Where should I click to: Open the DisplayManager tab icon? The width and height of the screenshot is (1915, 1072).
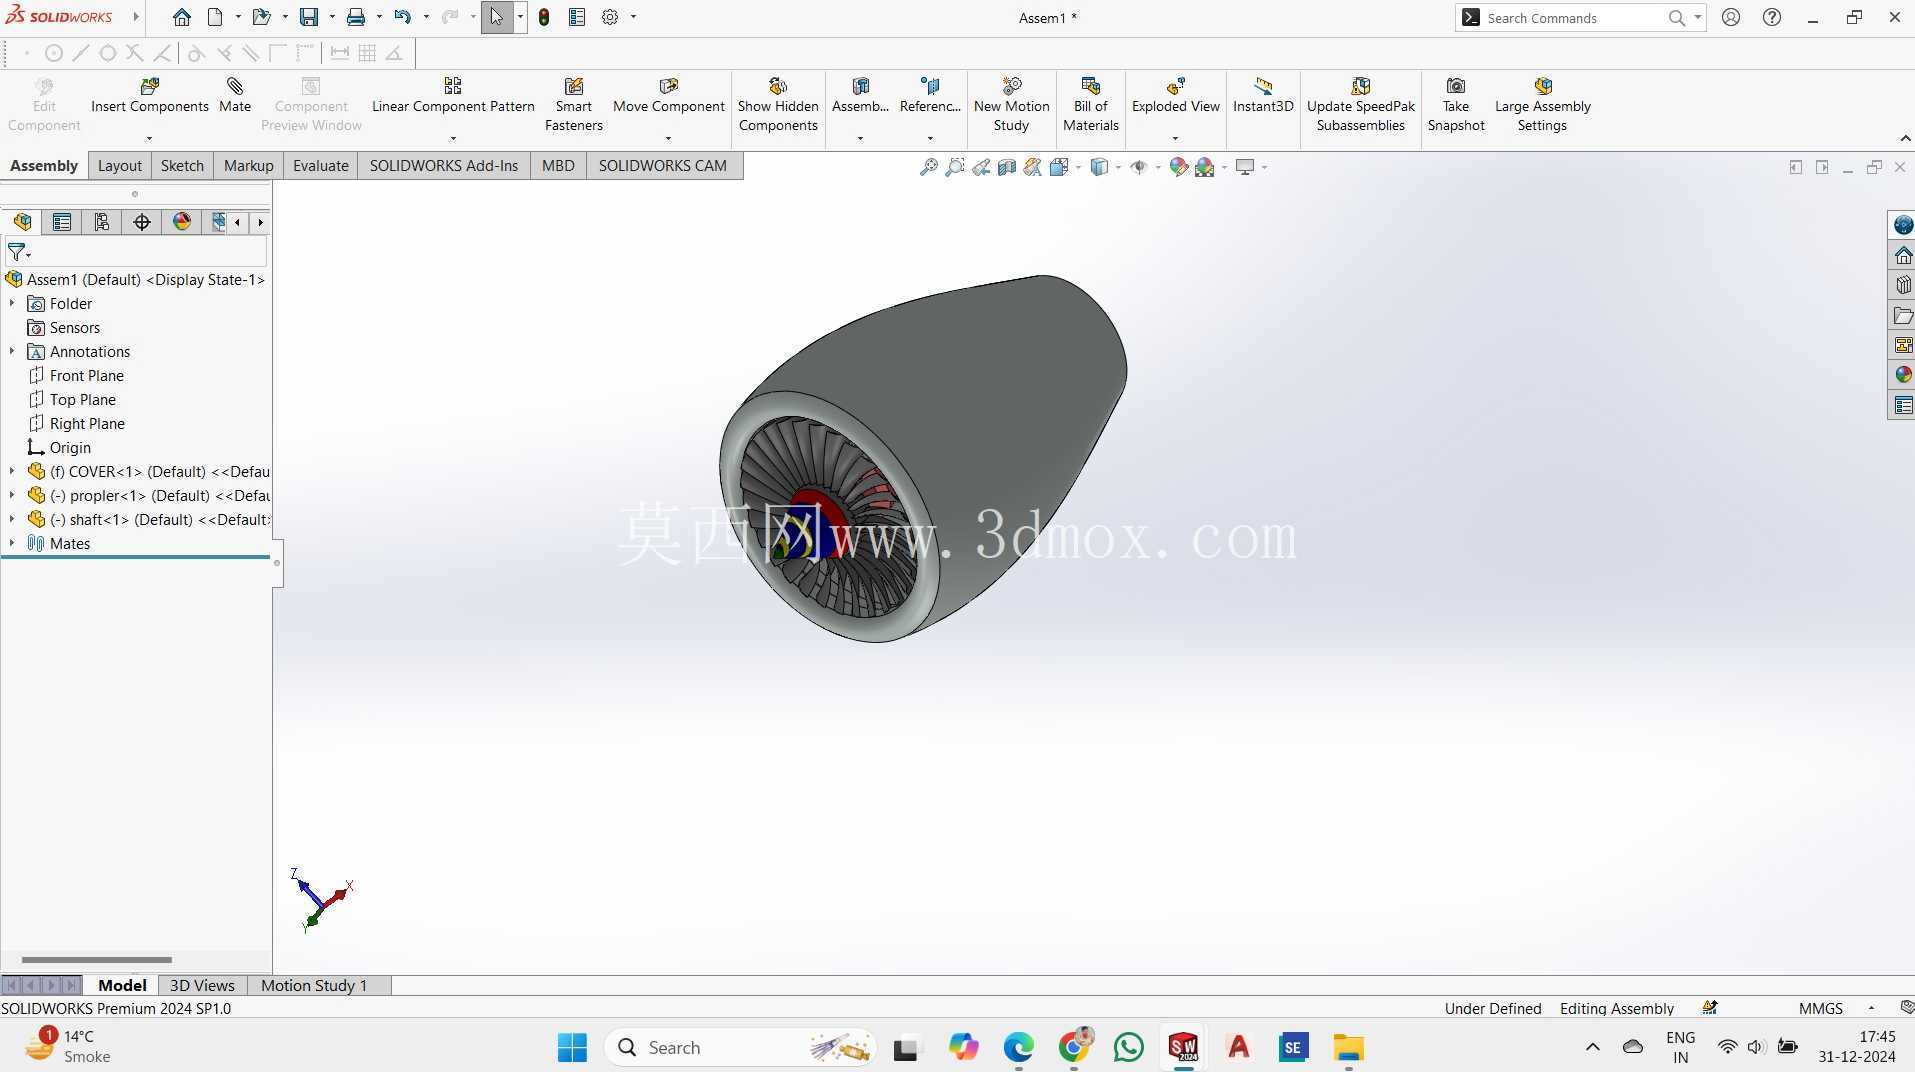point(182,222)
